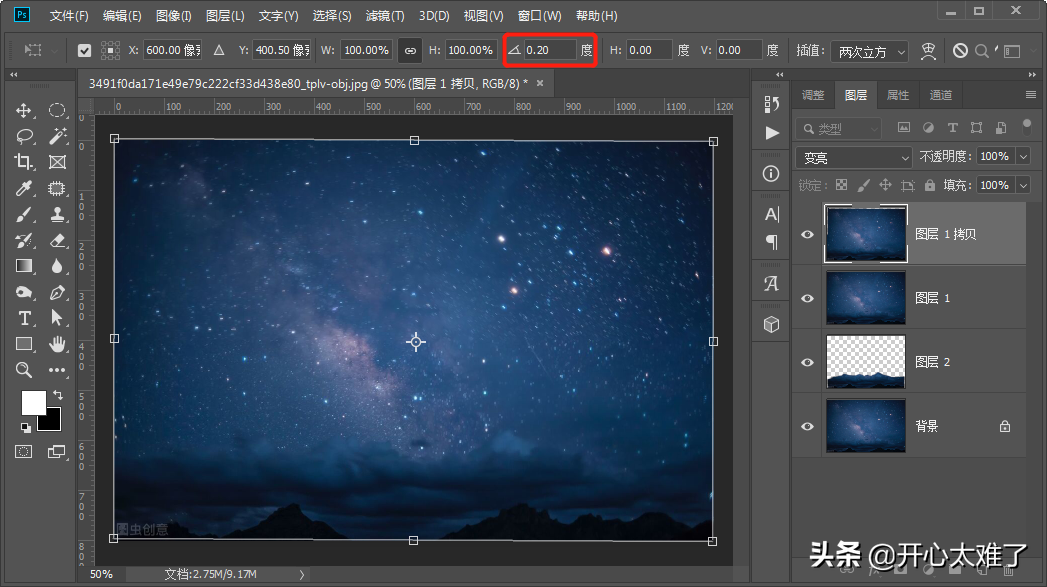Toggle the maintain aspect ratio link

(410, 50)
